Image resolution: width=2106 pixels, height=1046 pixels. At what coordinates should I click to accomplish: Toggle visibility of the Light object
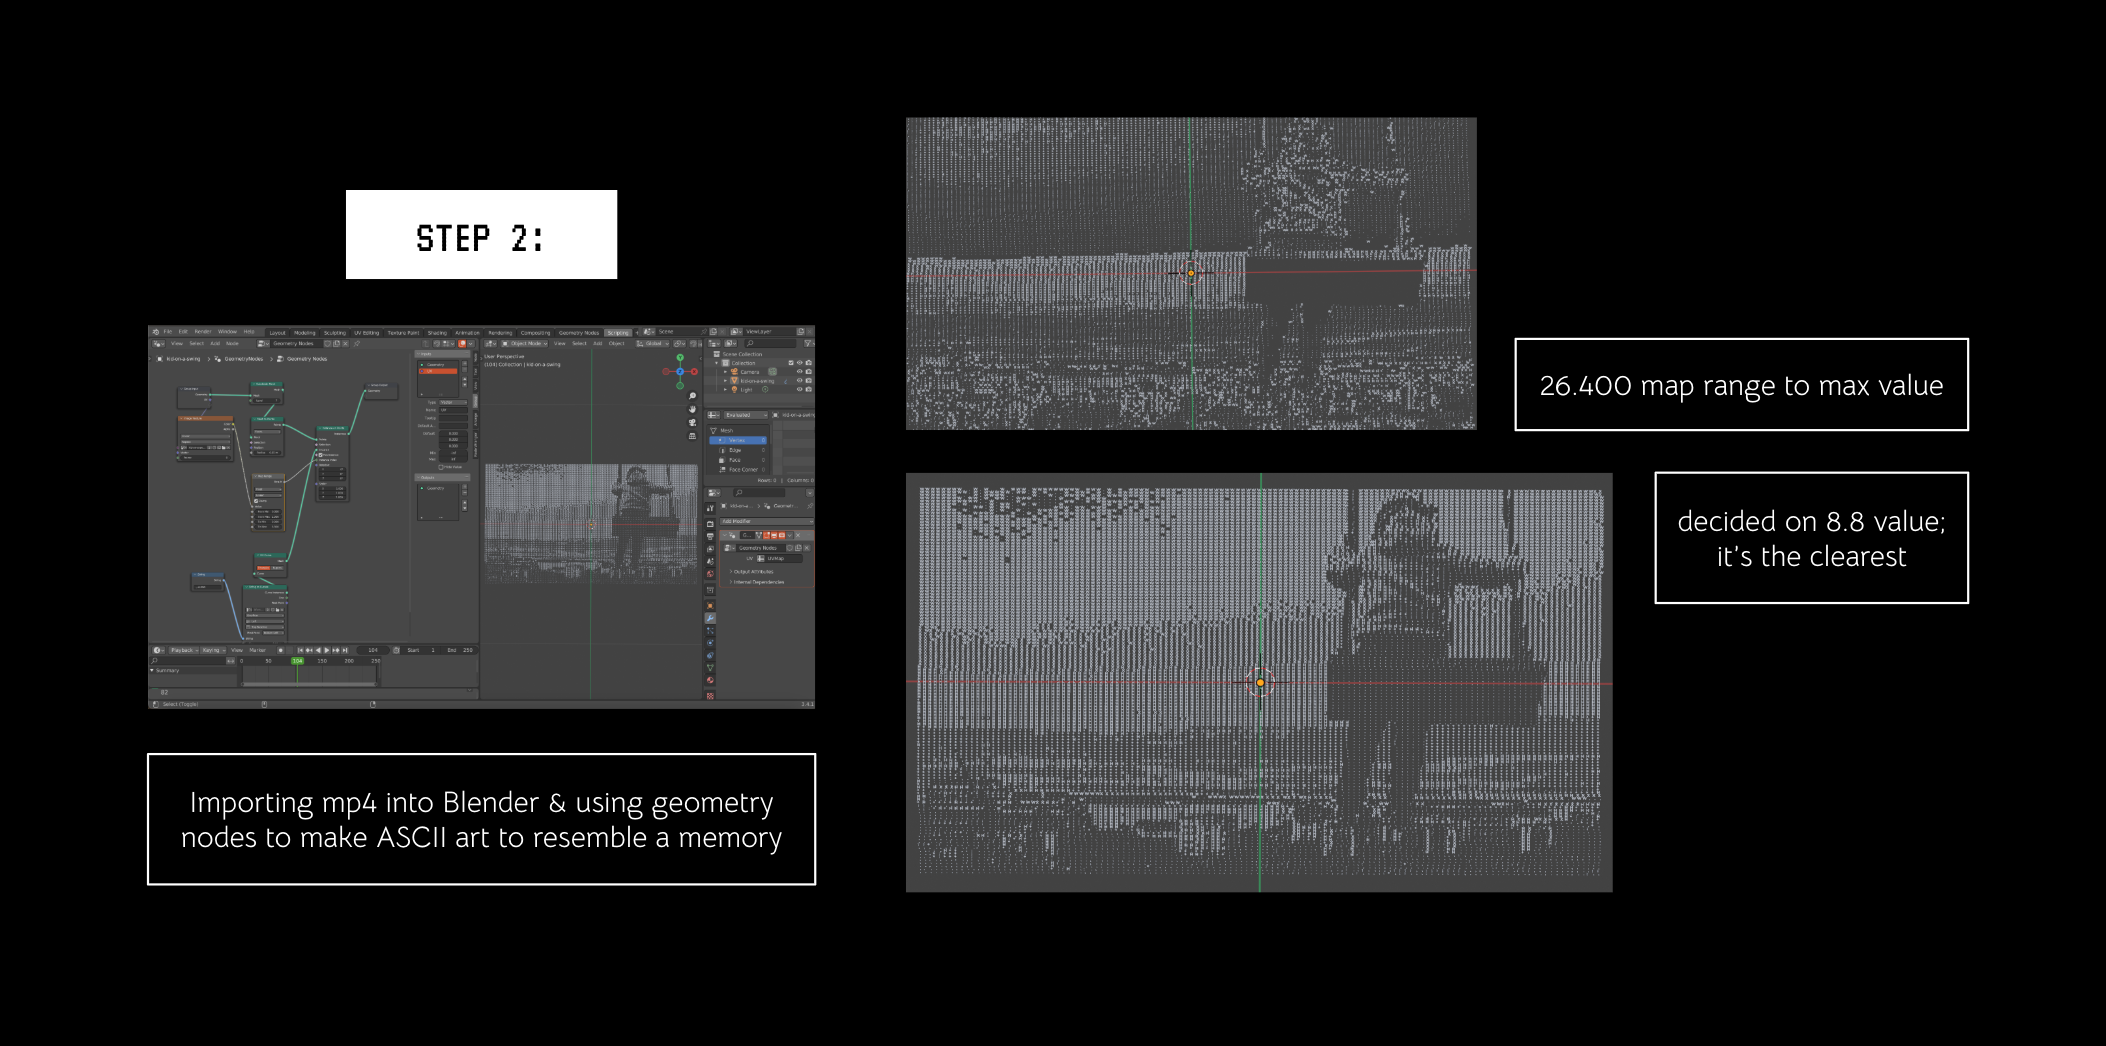pyautogui.click(x=799, y=390)
